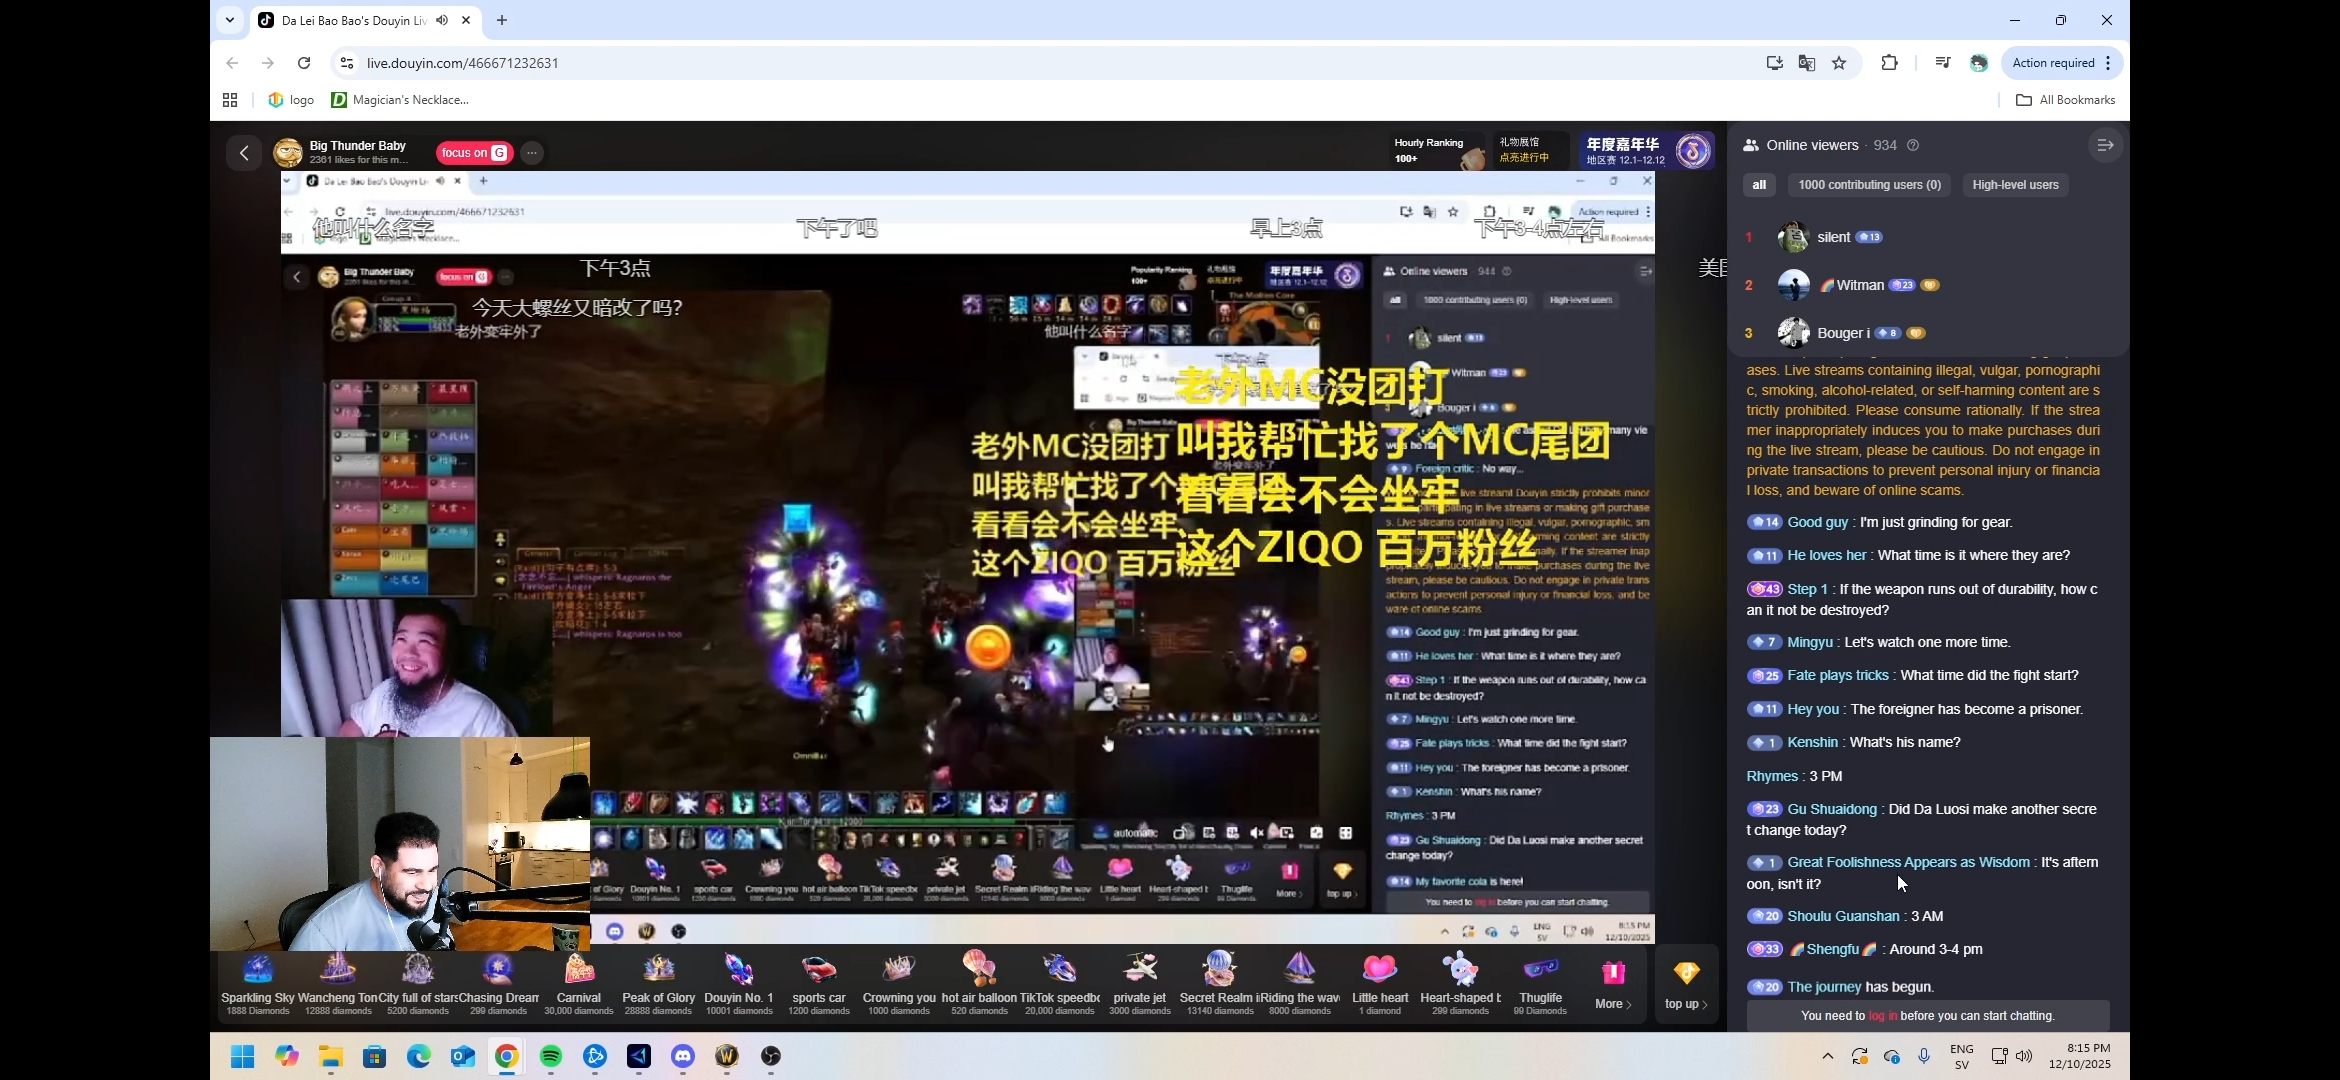Collapse the Online viewers side panel
This screenshot has height=1080, width=2340.
pyautogui.click(x=2105, y=145)
